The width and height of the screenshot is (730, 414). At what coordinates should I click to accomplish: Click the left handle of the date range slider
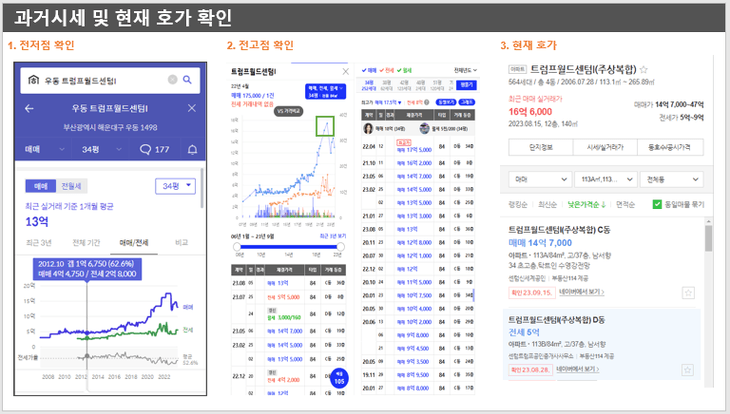237,246
